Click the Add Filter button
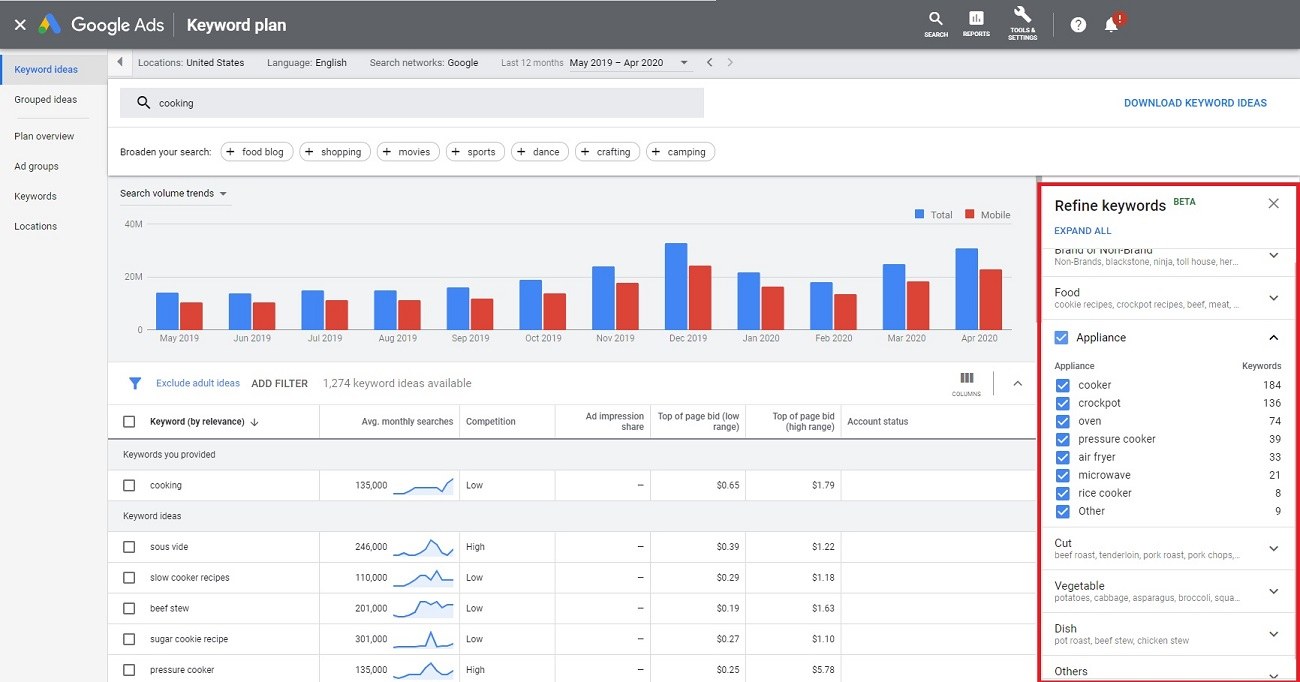This screenshot has height=682, width=1300. coord(280,384)
